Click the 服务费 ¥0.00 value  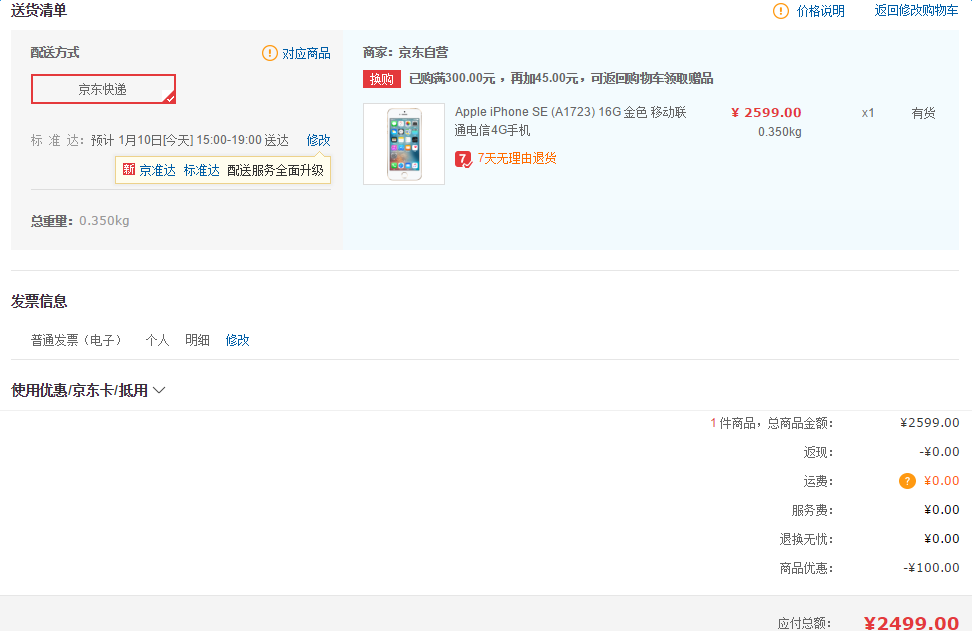[942, 510]
